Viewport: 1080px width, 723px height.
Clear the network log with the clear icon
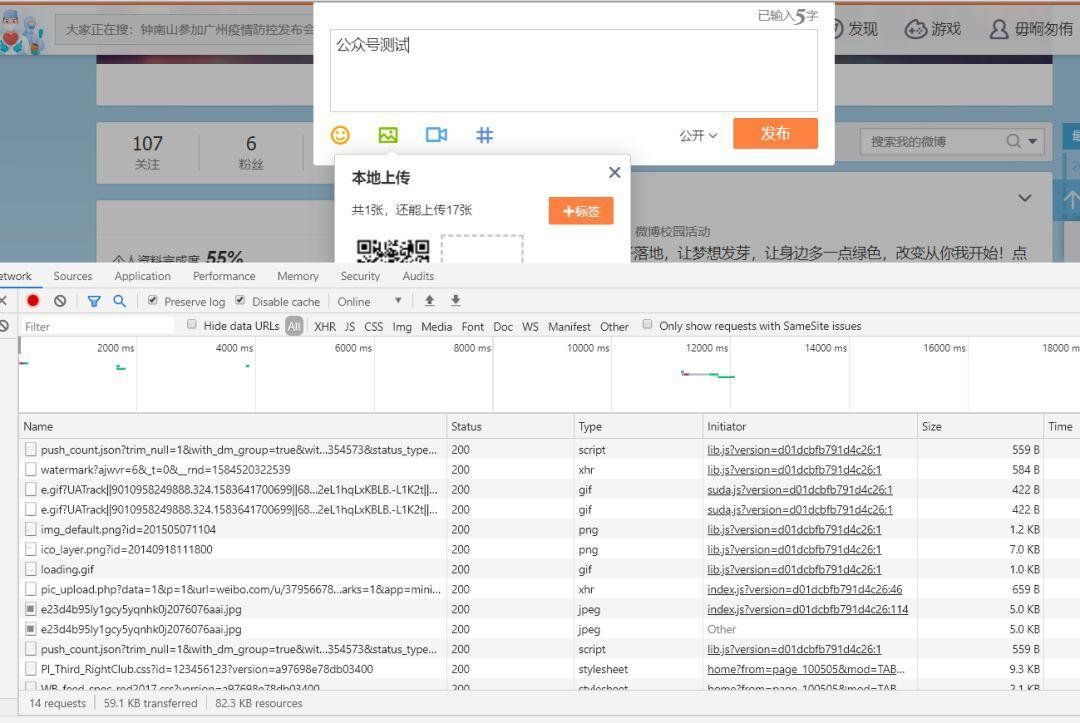point(60,301)
